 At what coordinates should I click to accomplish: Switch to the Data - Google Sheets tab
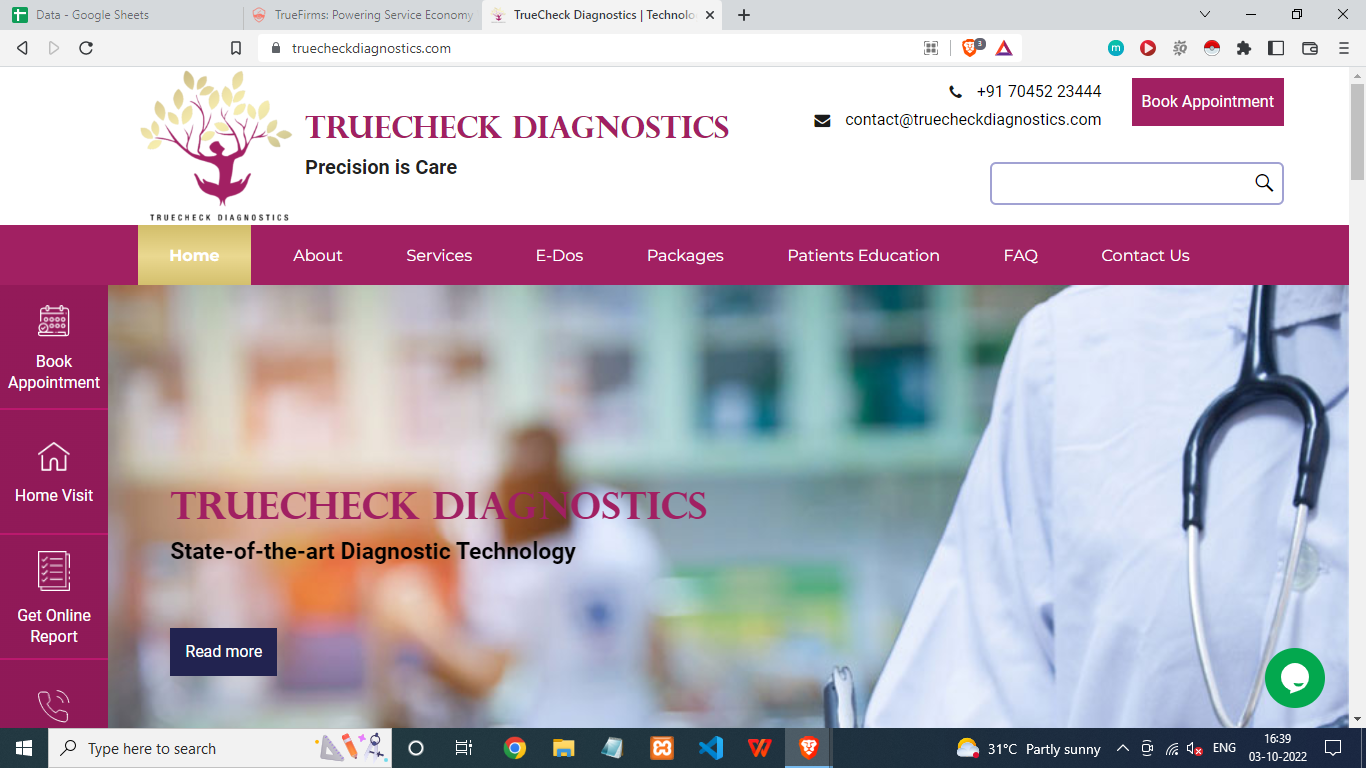tap(92, 15)
